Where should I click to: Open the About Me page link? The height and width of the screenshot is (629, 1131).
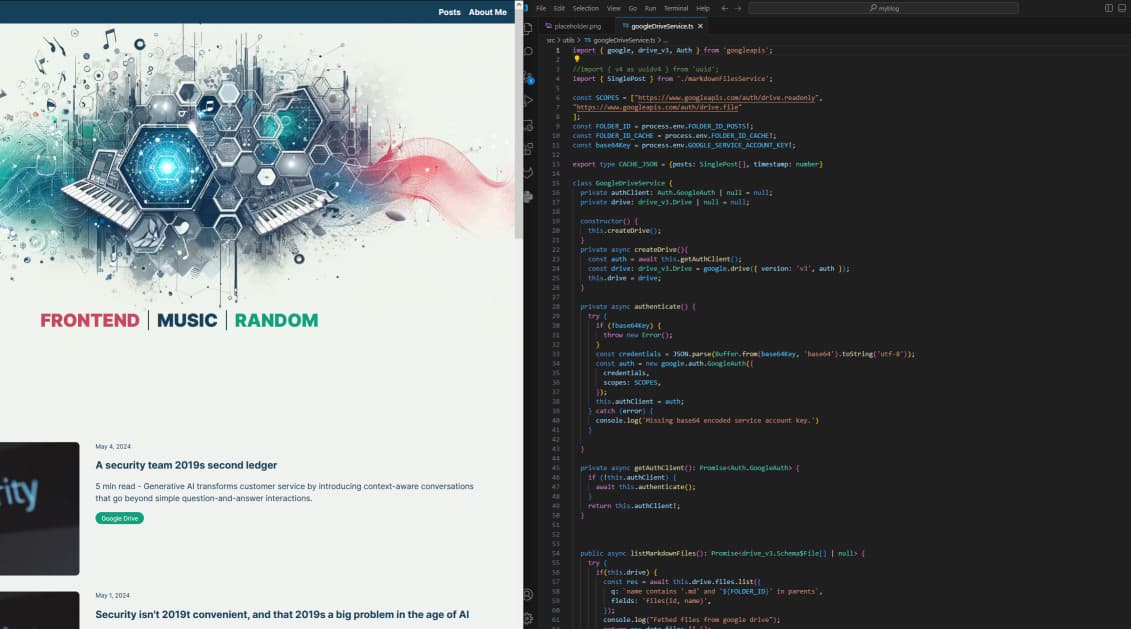tap(487, 12)
